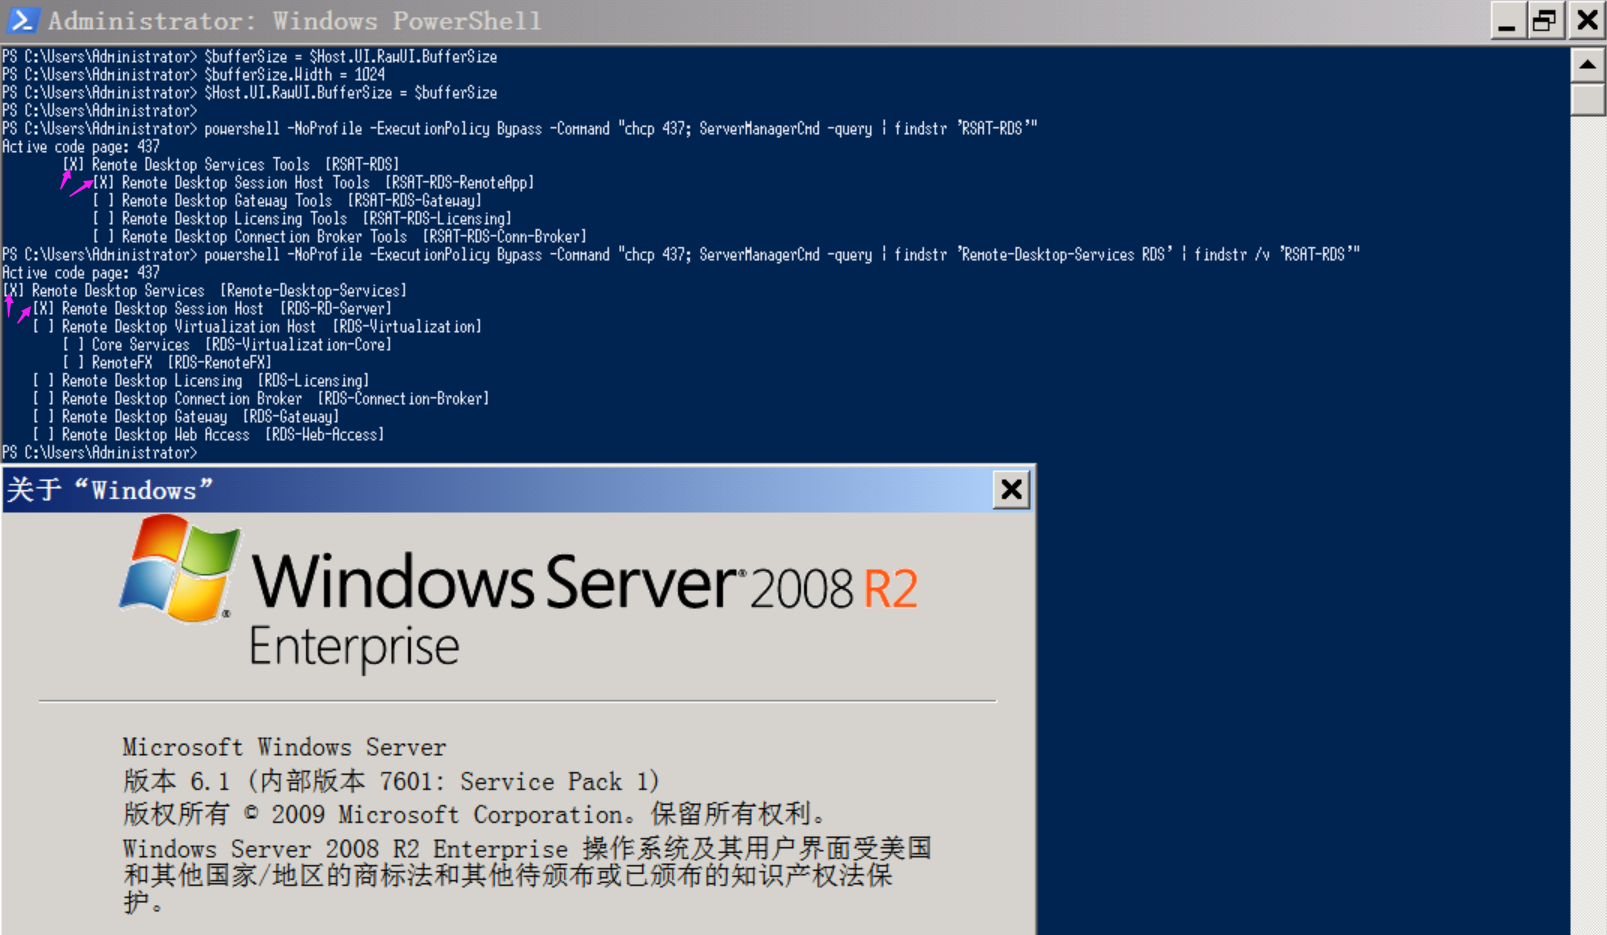Close the About Windows dialog
This screenshot has width=1607, height=935.
1012,489
